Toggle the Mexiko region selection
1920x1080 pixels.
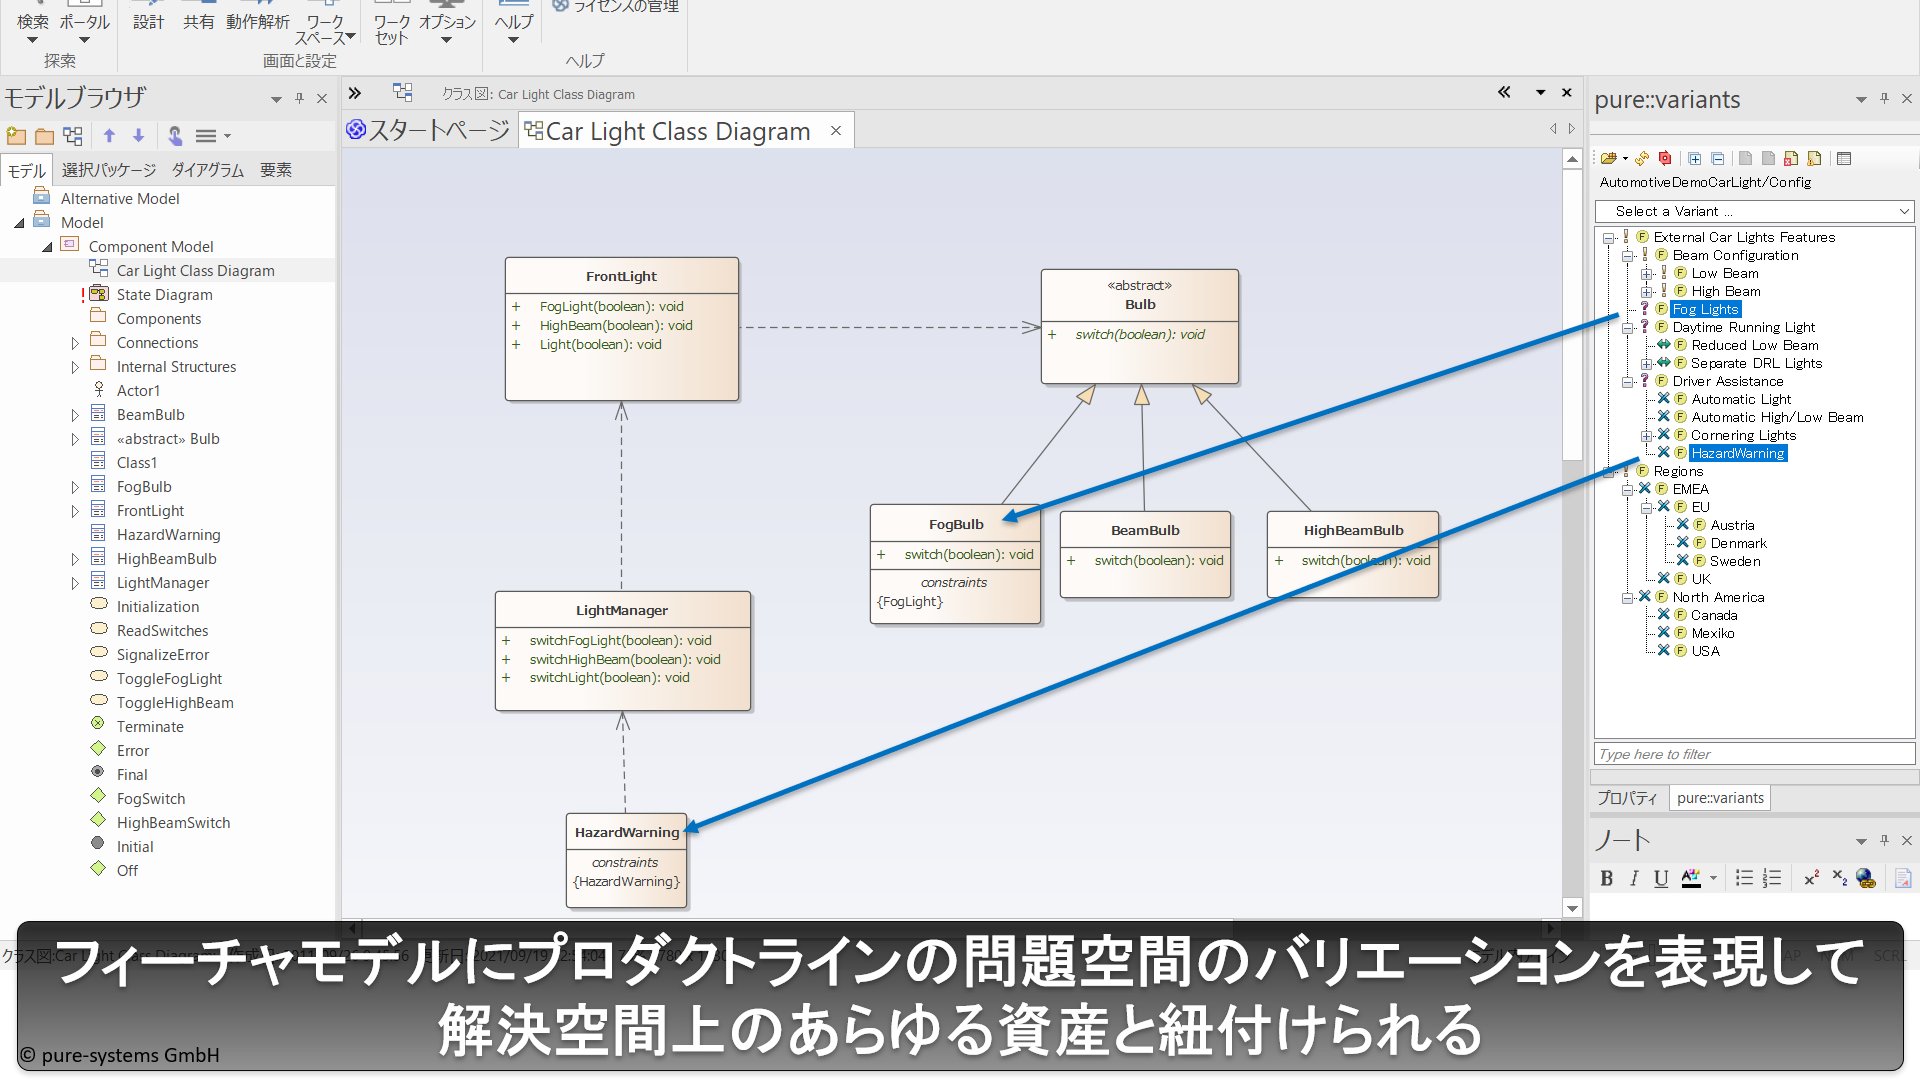(1664, 633)
